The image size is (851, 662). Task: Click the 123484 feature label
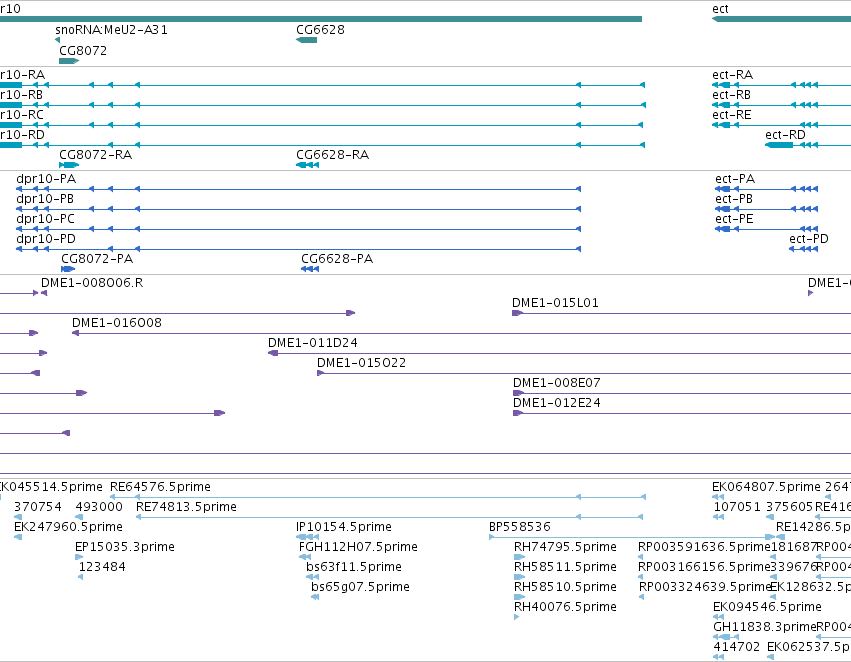click(x=102, y=568)
